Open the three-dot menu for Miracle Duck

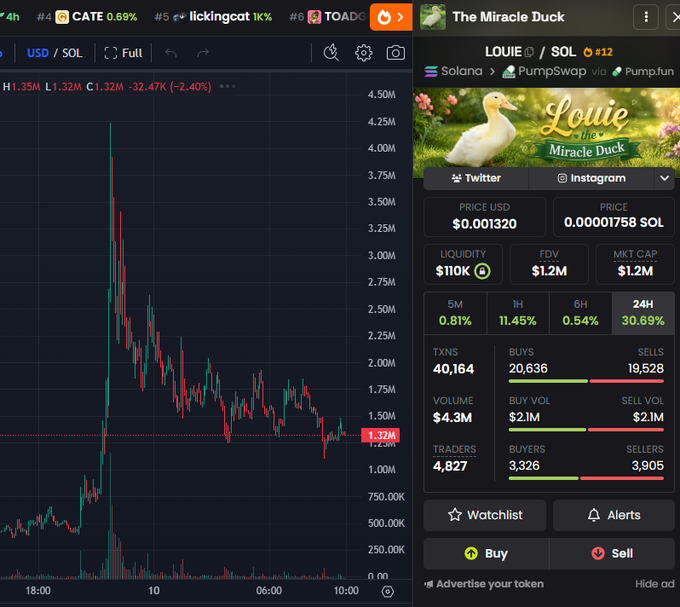pos(646,17)
